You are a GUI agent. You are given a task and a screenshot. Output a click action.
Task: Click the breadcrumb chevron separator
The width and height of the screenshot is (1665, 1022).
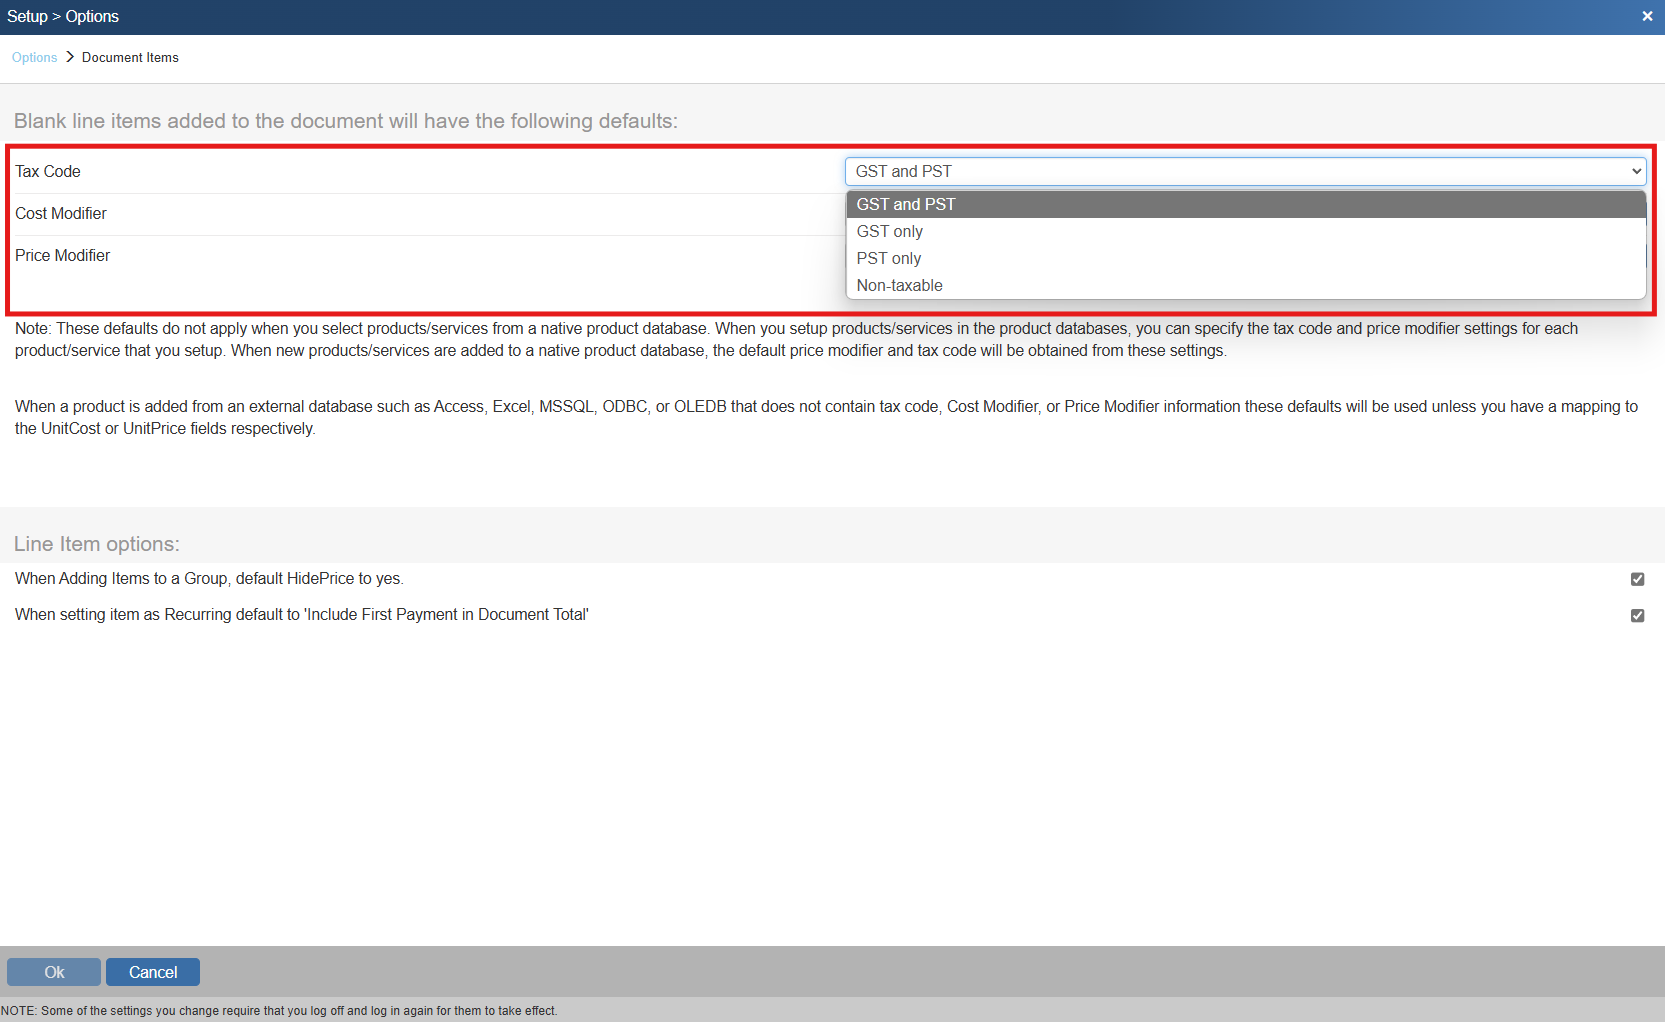click(x=70, y=57)
